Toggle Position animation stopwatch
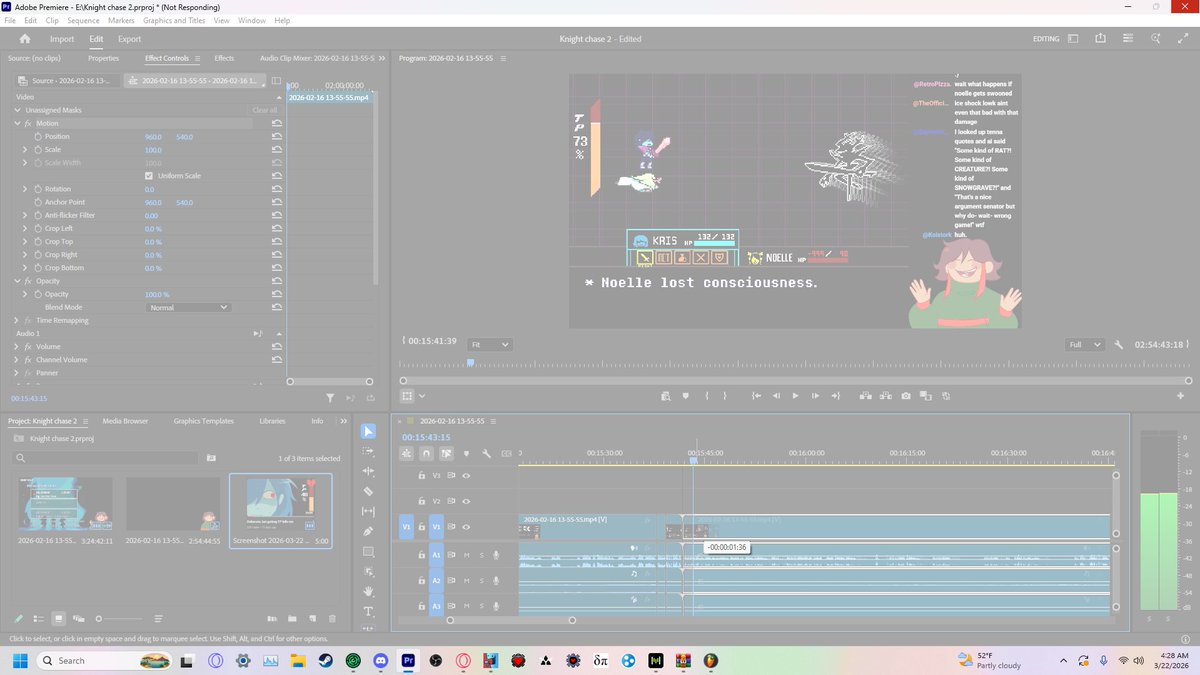The image size is (1200, 675). [x=38, y=136]
